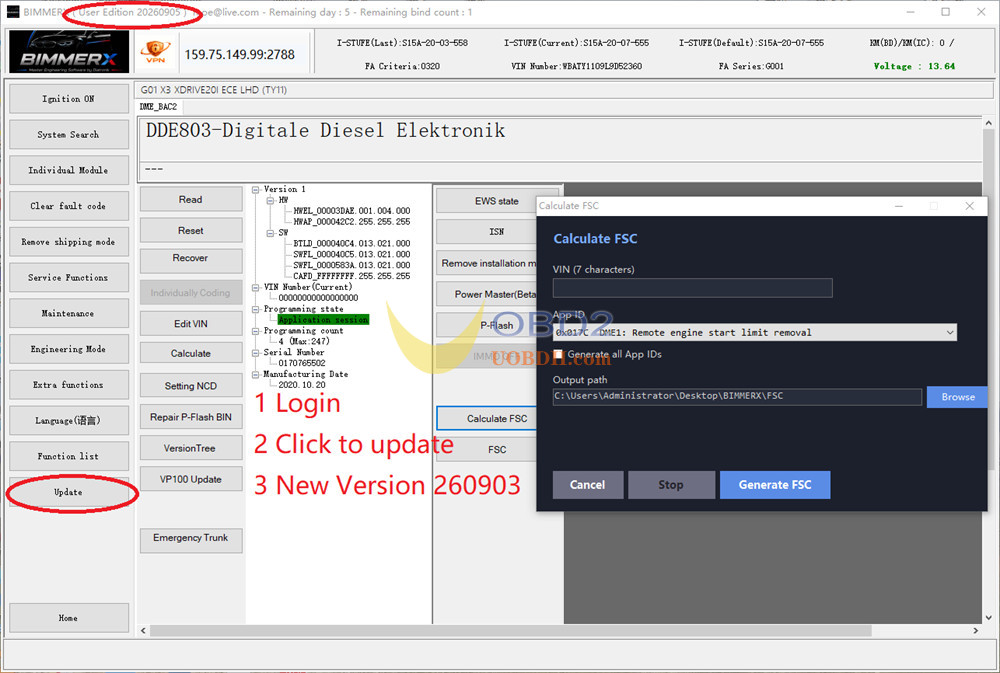Image resolution: width=1000 pixels, height=673 pixels.
Task: Collapse the Version 1 tree node
Action: [x=256, y=189]
